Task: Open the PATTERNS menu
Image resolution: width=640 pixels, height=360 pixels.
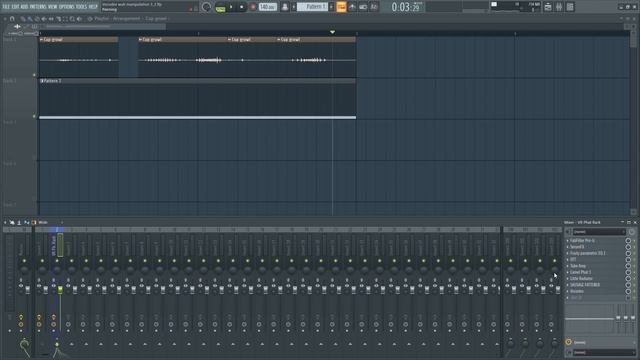Action: pyautogui.click(x=38, y=7)
